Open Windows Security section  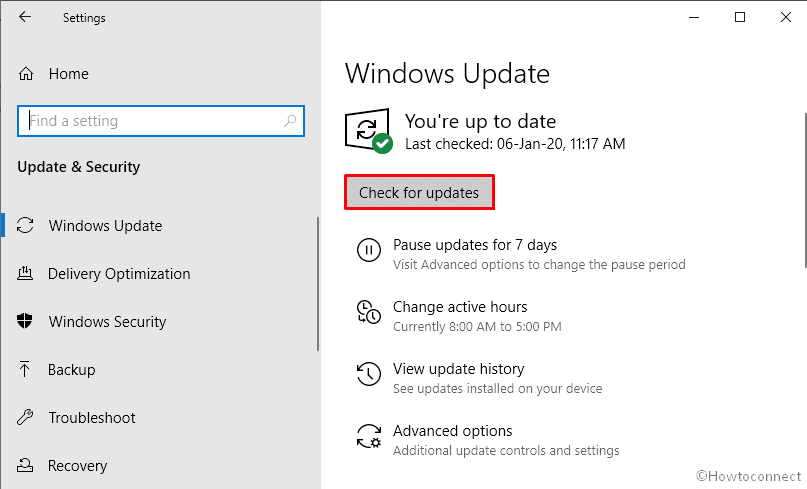(108, 322)
